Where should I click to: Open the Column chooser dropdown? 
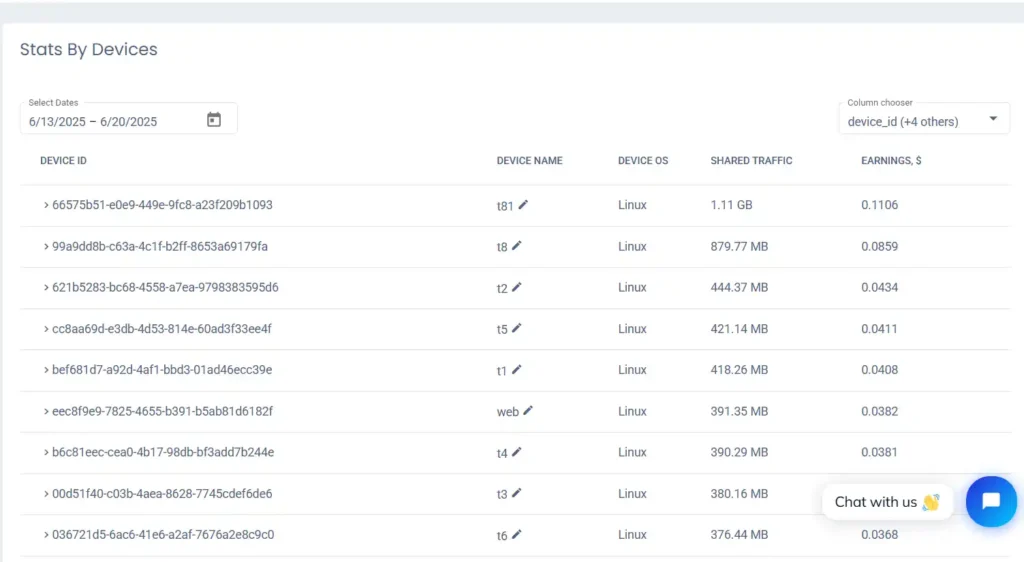[x=924, y=119]
